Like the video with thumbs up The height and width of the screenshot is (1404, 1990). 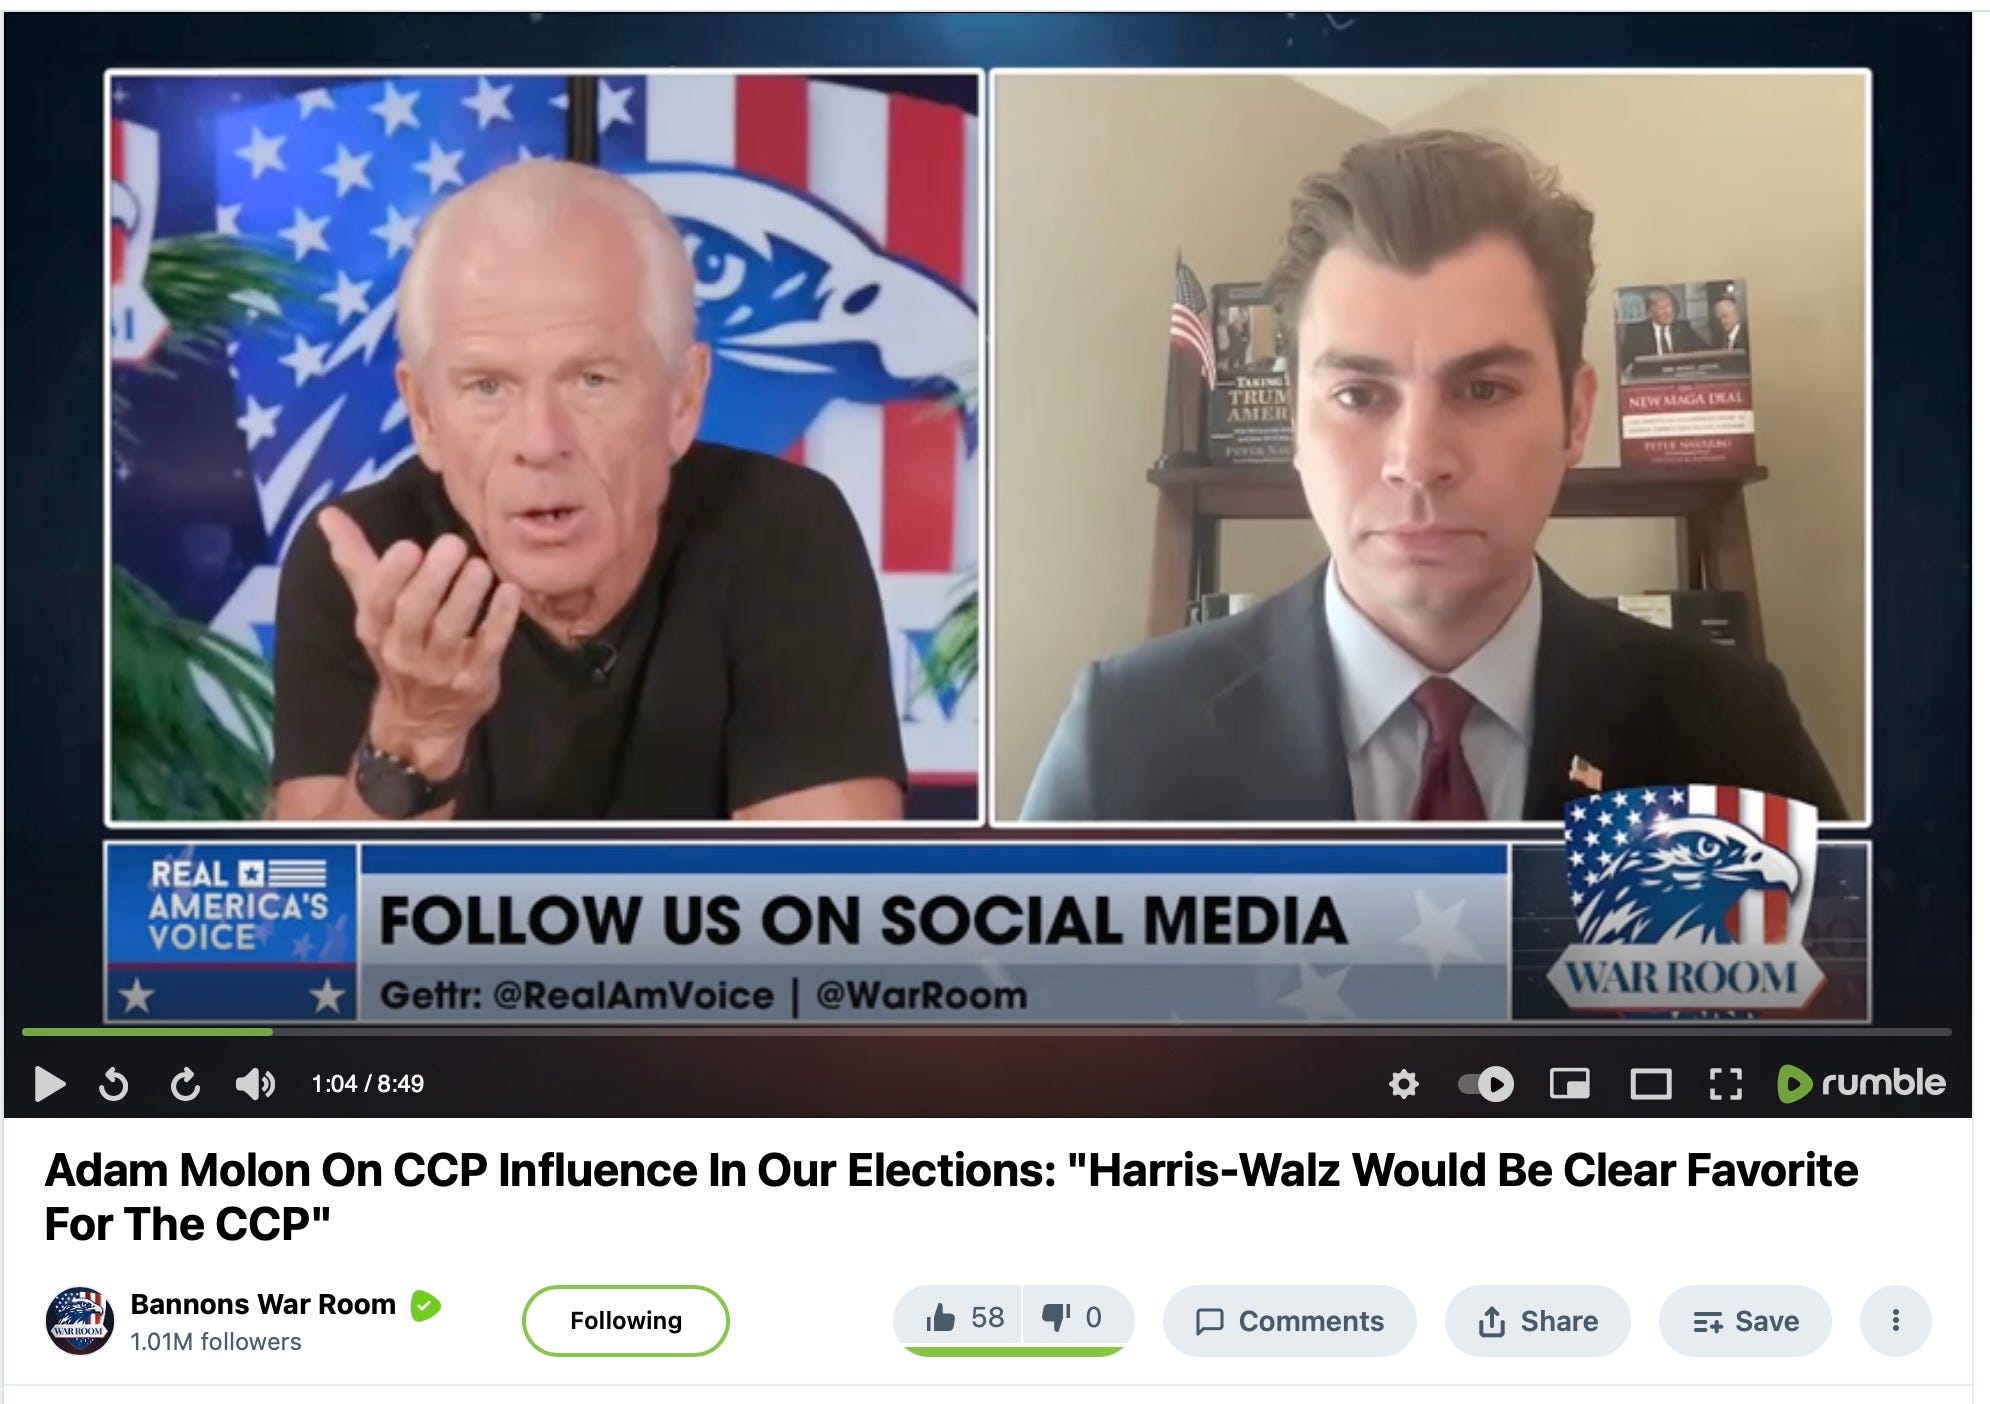tap(964, 1318)
